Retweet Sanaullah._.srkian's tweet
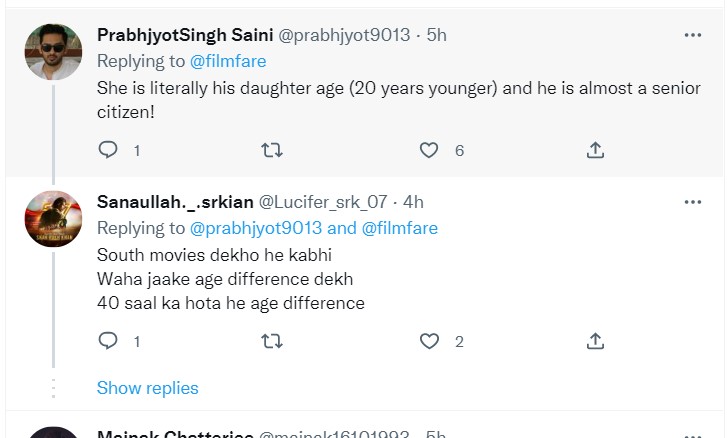This screenshot has width=727, height=438. pos(271,342)
